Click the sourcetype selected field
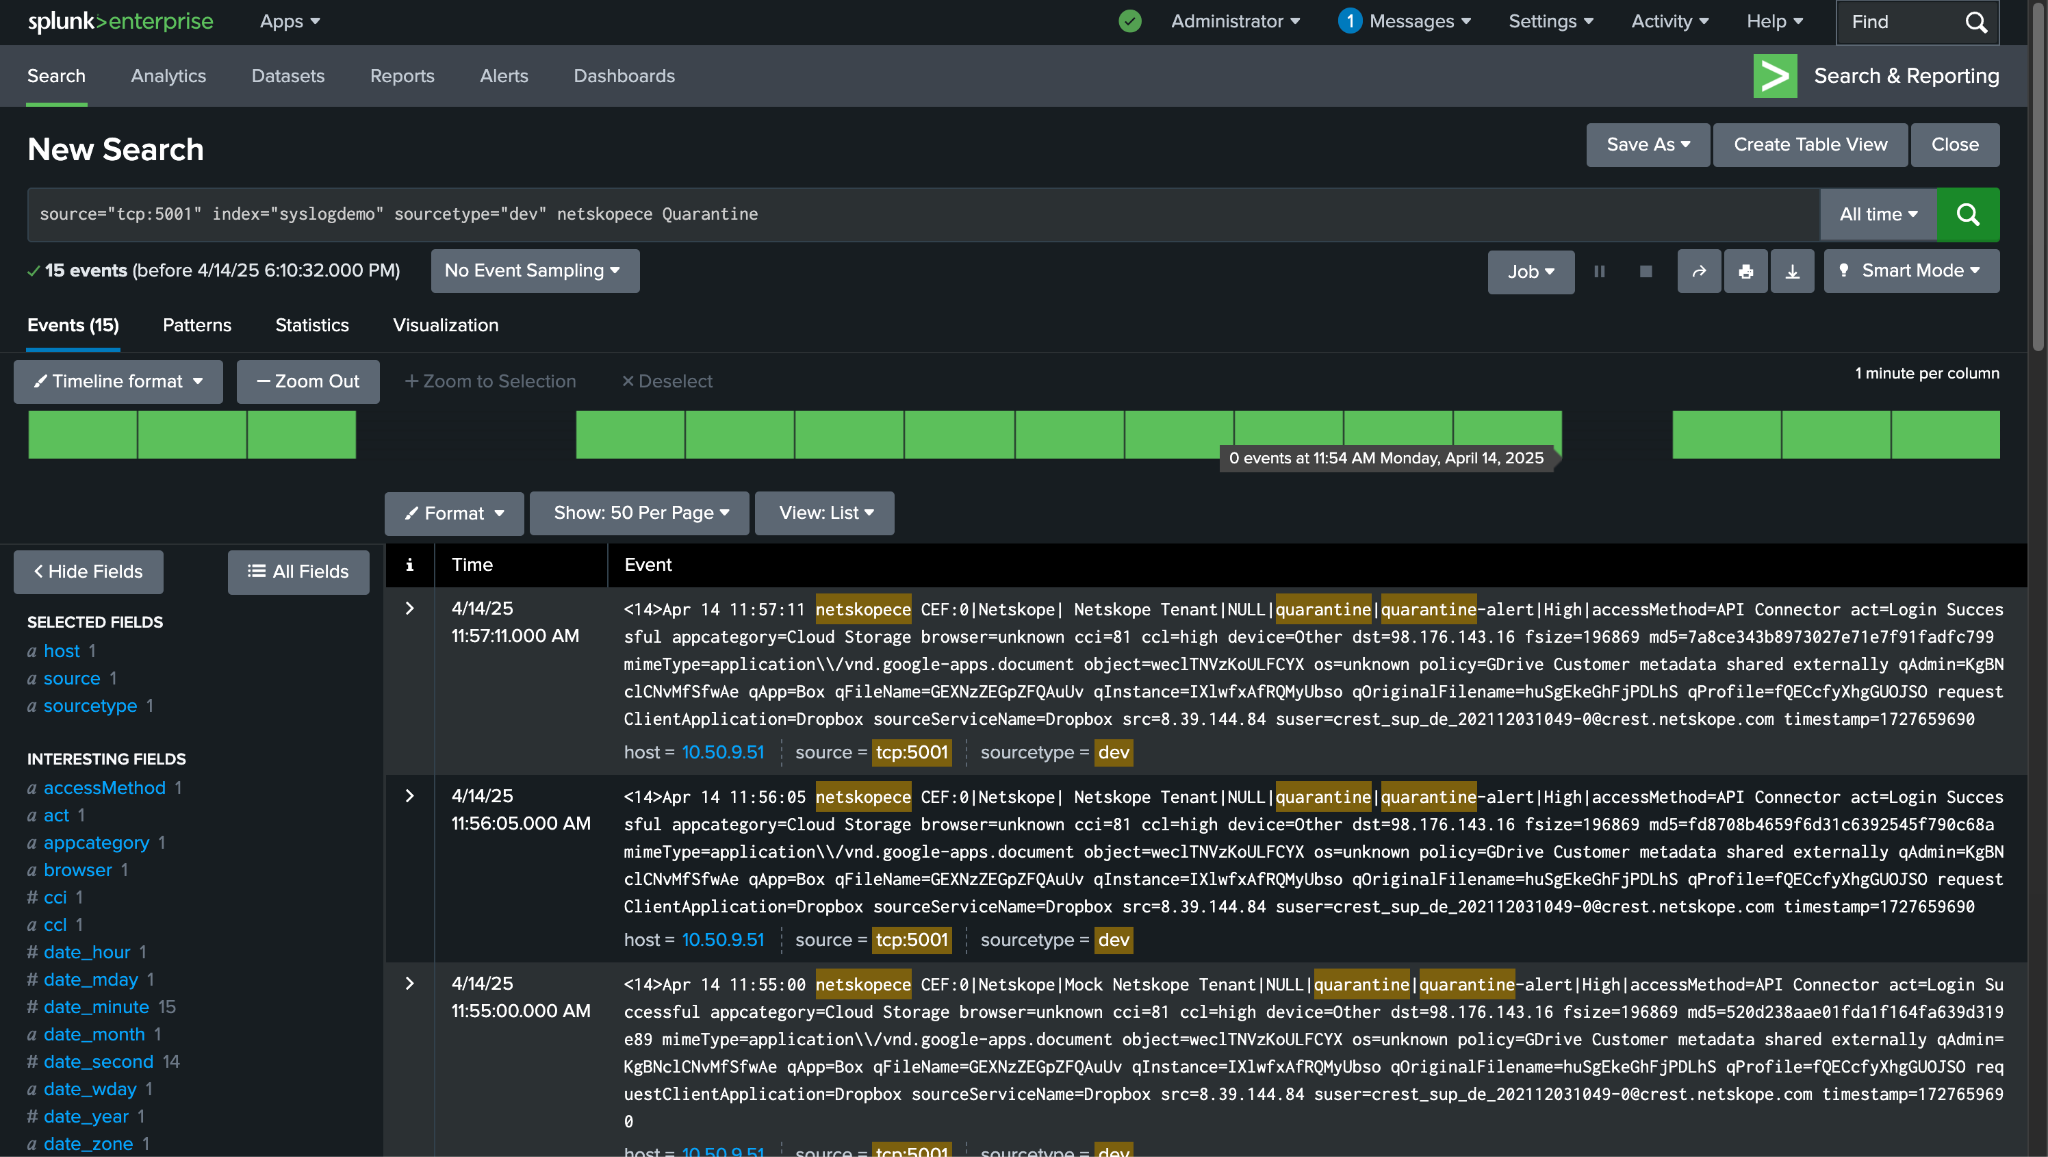Image resolution: width=2048 pixels, height=1157 pixels. coord(90,706)
